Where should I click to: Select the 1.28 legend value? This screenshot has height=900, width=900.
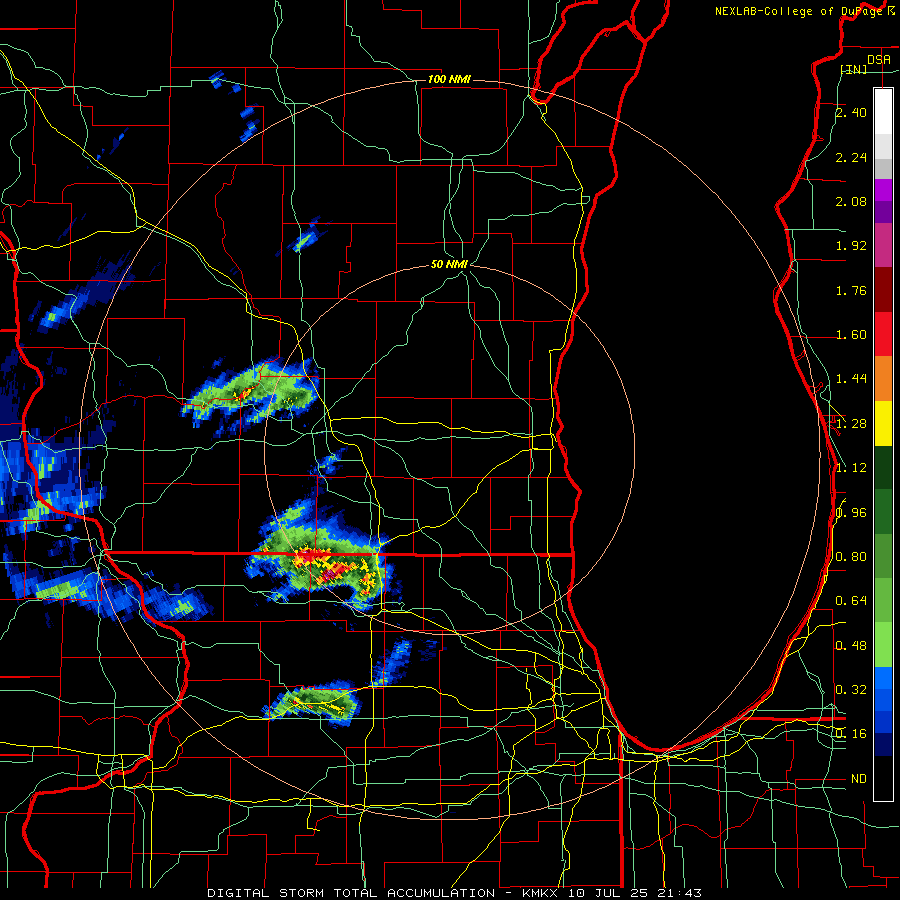pos(851,424)
